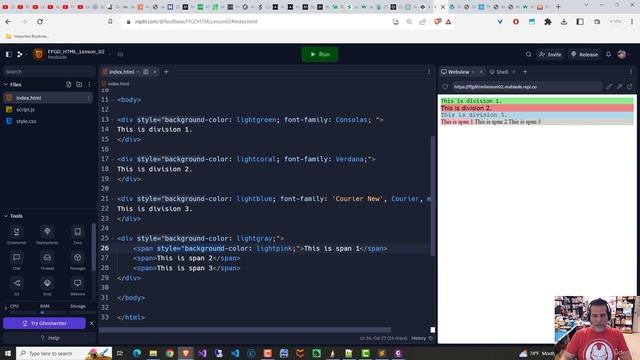Open the project name dropdown chevron
Image resolution: width=640 pixels, height=360 pixels.
pos(110,54)
